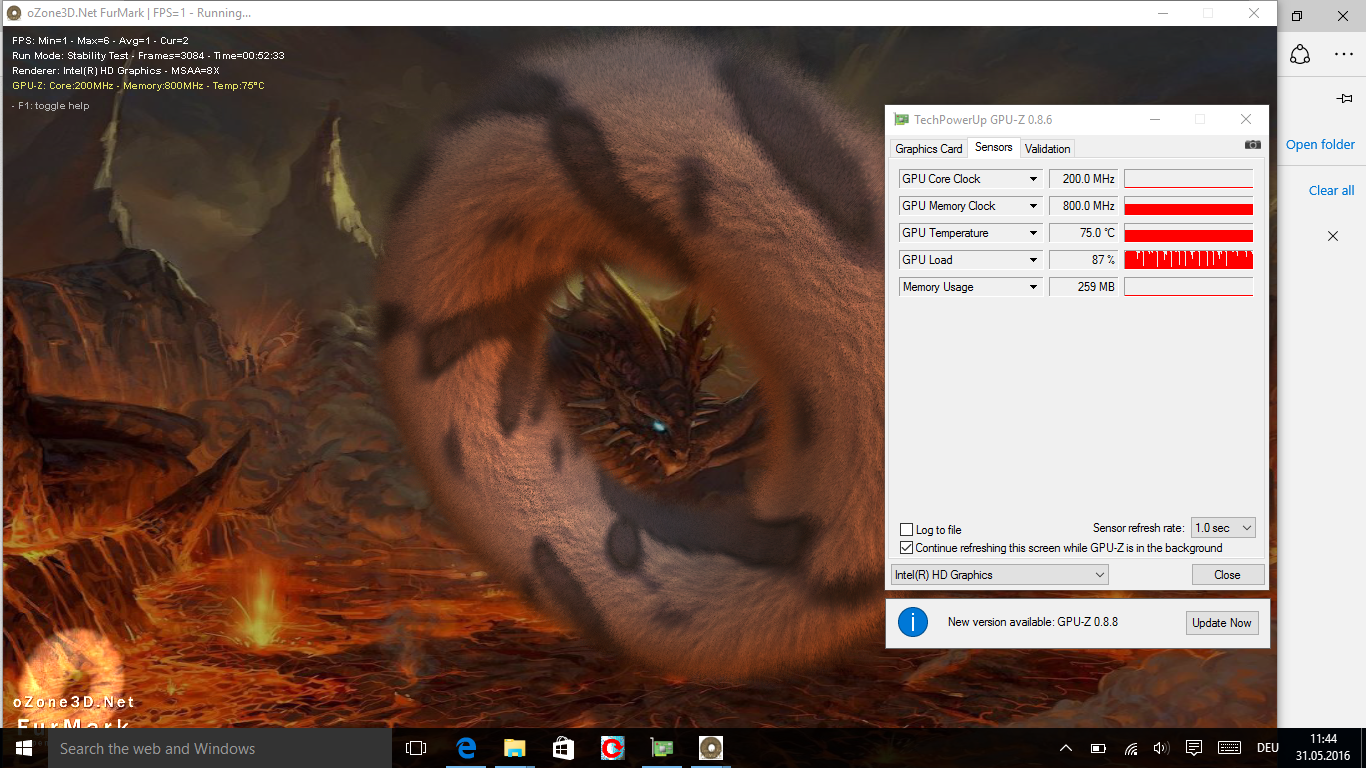
Task: Click the 800.0 MHz memory clock value
Action: coord(1083,206)
